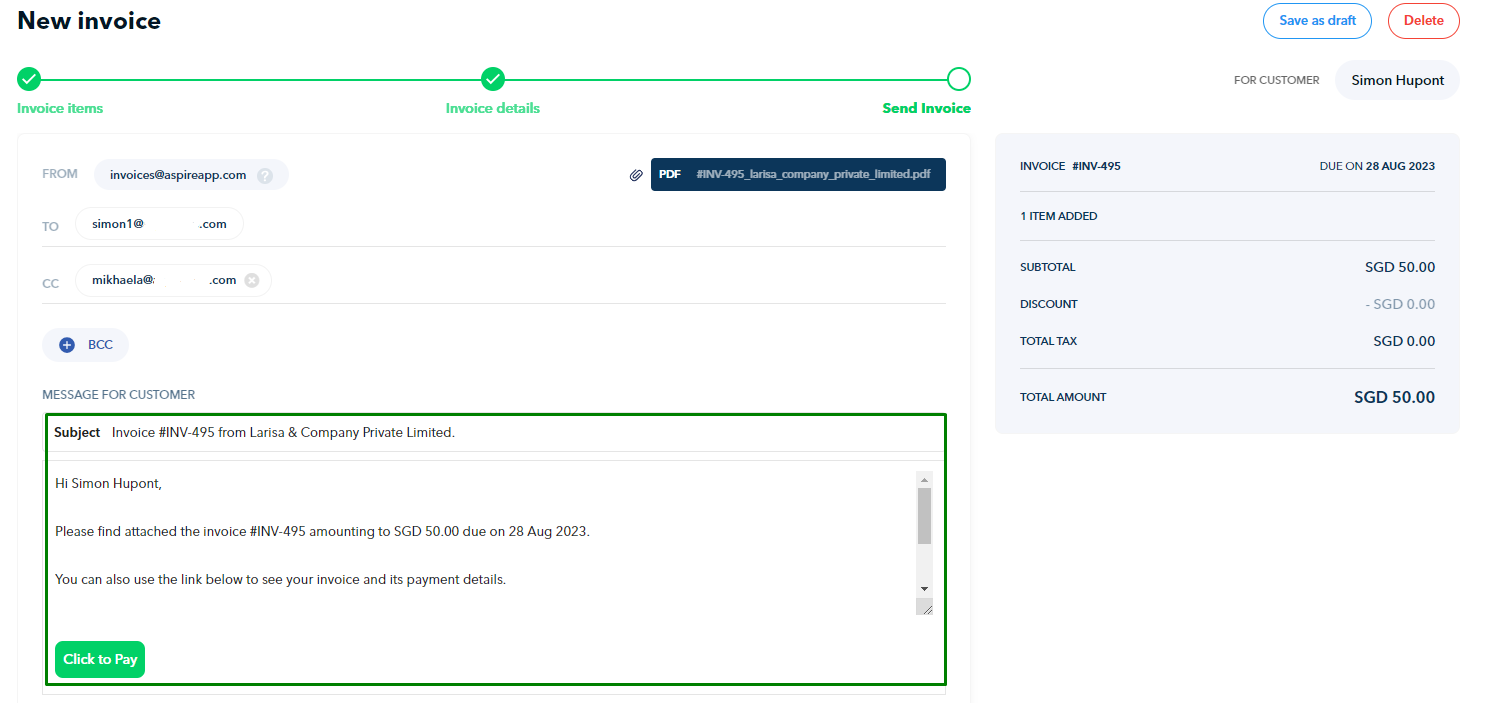
Task: Click the paperclip attachment icon
Action: click(636, 175)
